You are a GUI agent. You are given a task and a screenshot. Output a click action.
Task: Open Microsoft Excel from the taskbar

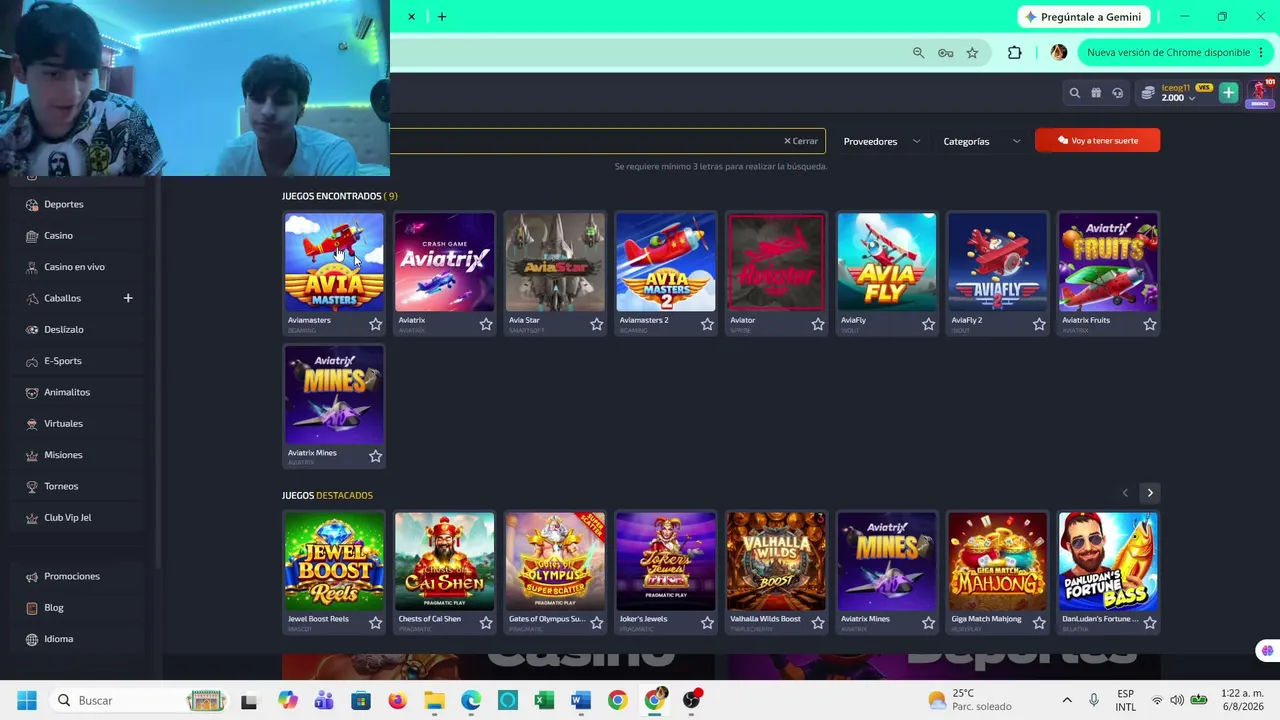pyautogui.click(x=544, y=700)
